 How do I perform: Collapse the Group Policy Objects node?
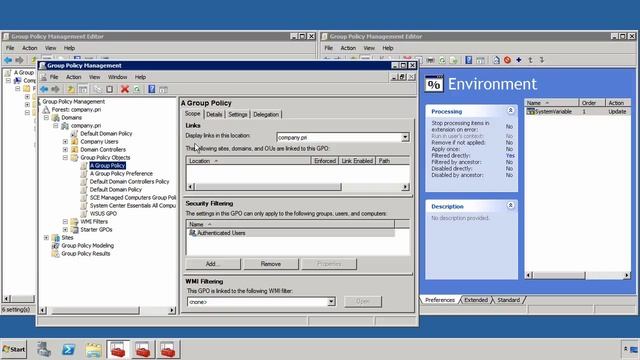(x=65, y=158)
